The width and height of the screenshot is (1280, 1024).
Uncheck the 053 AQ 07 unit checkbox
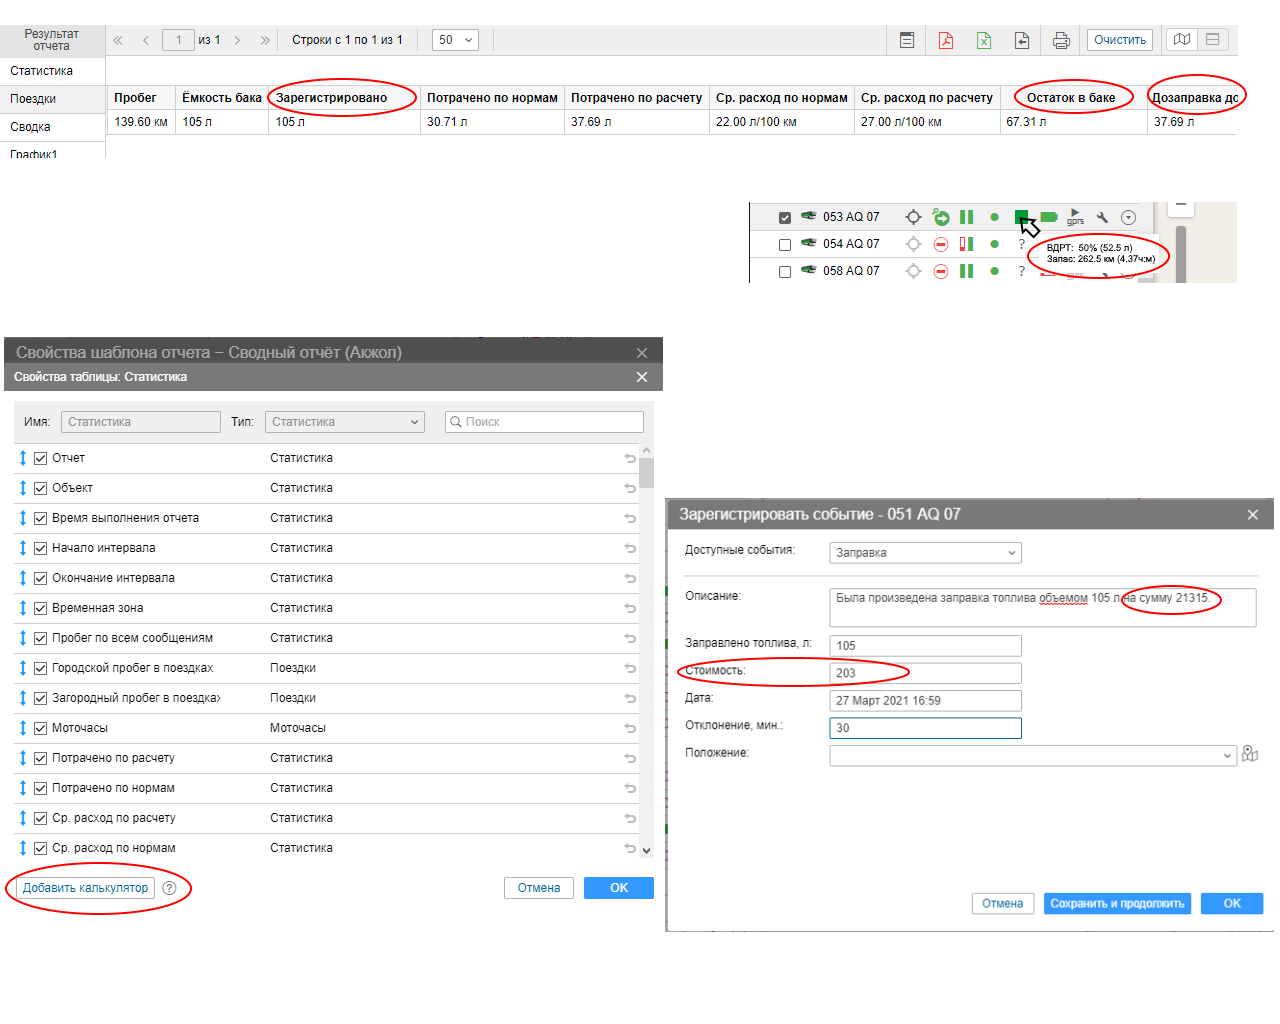coord(785,218)
